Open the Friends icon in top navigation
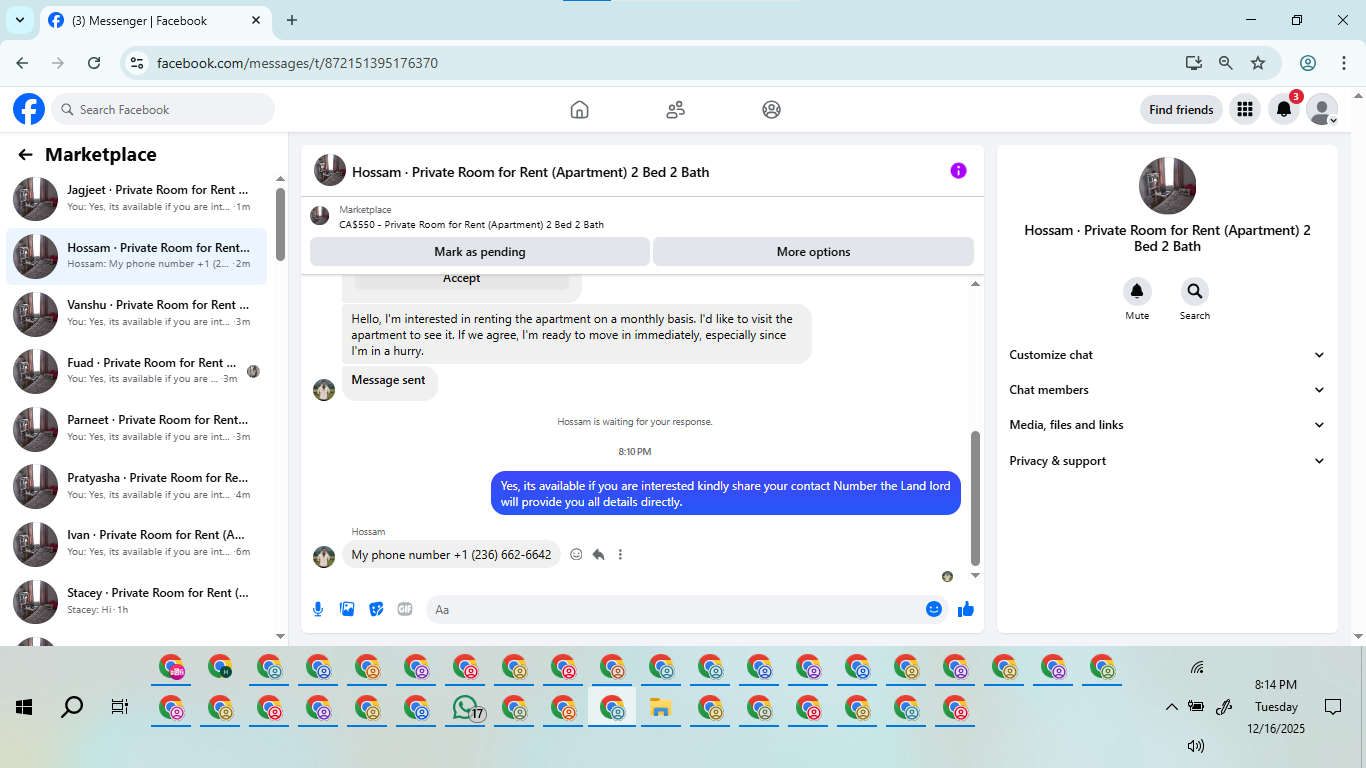The width and height of the screenshot is (1366, 768). click(x=675, y=110)
